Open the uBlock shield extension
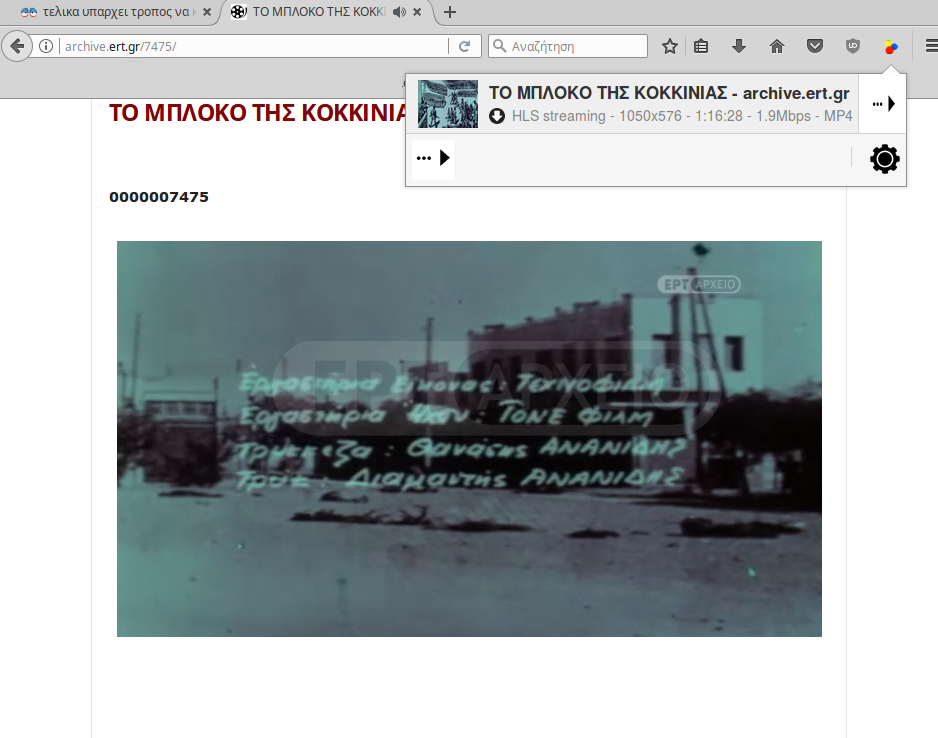 point(852,46)
